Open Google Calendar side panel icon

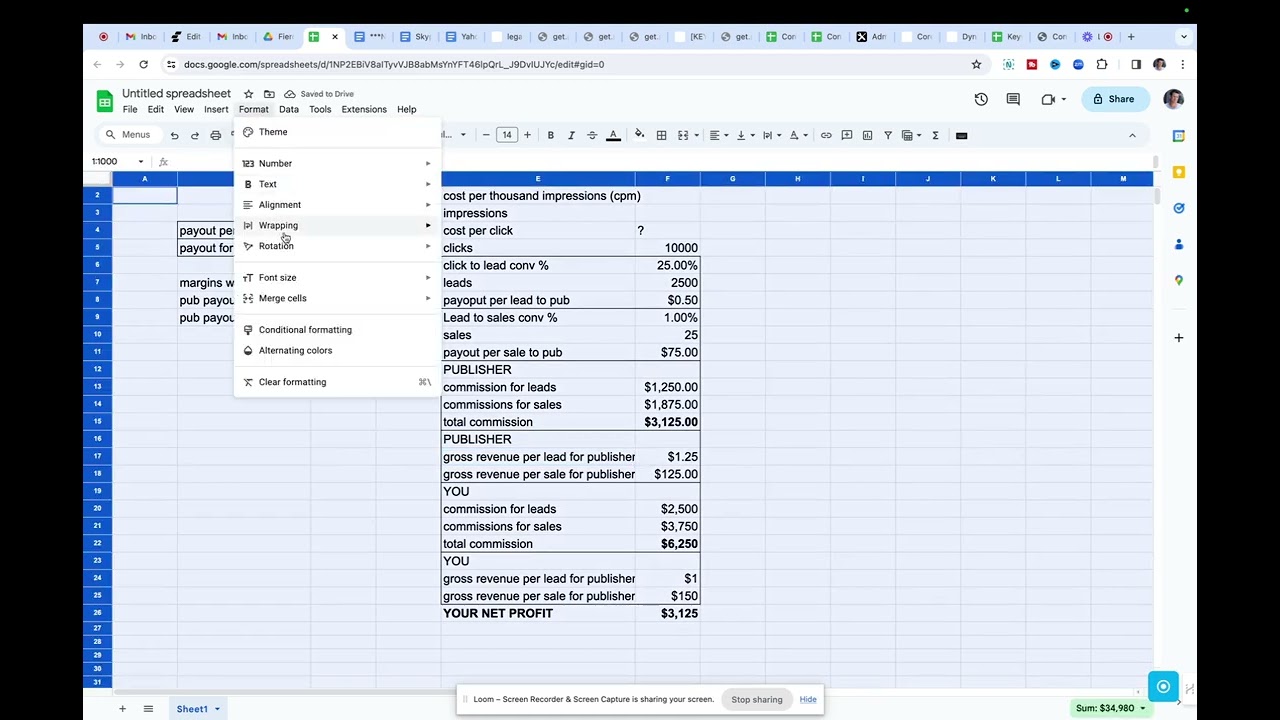(x=1179, y=136)
